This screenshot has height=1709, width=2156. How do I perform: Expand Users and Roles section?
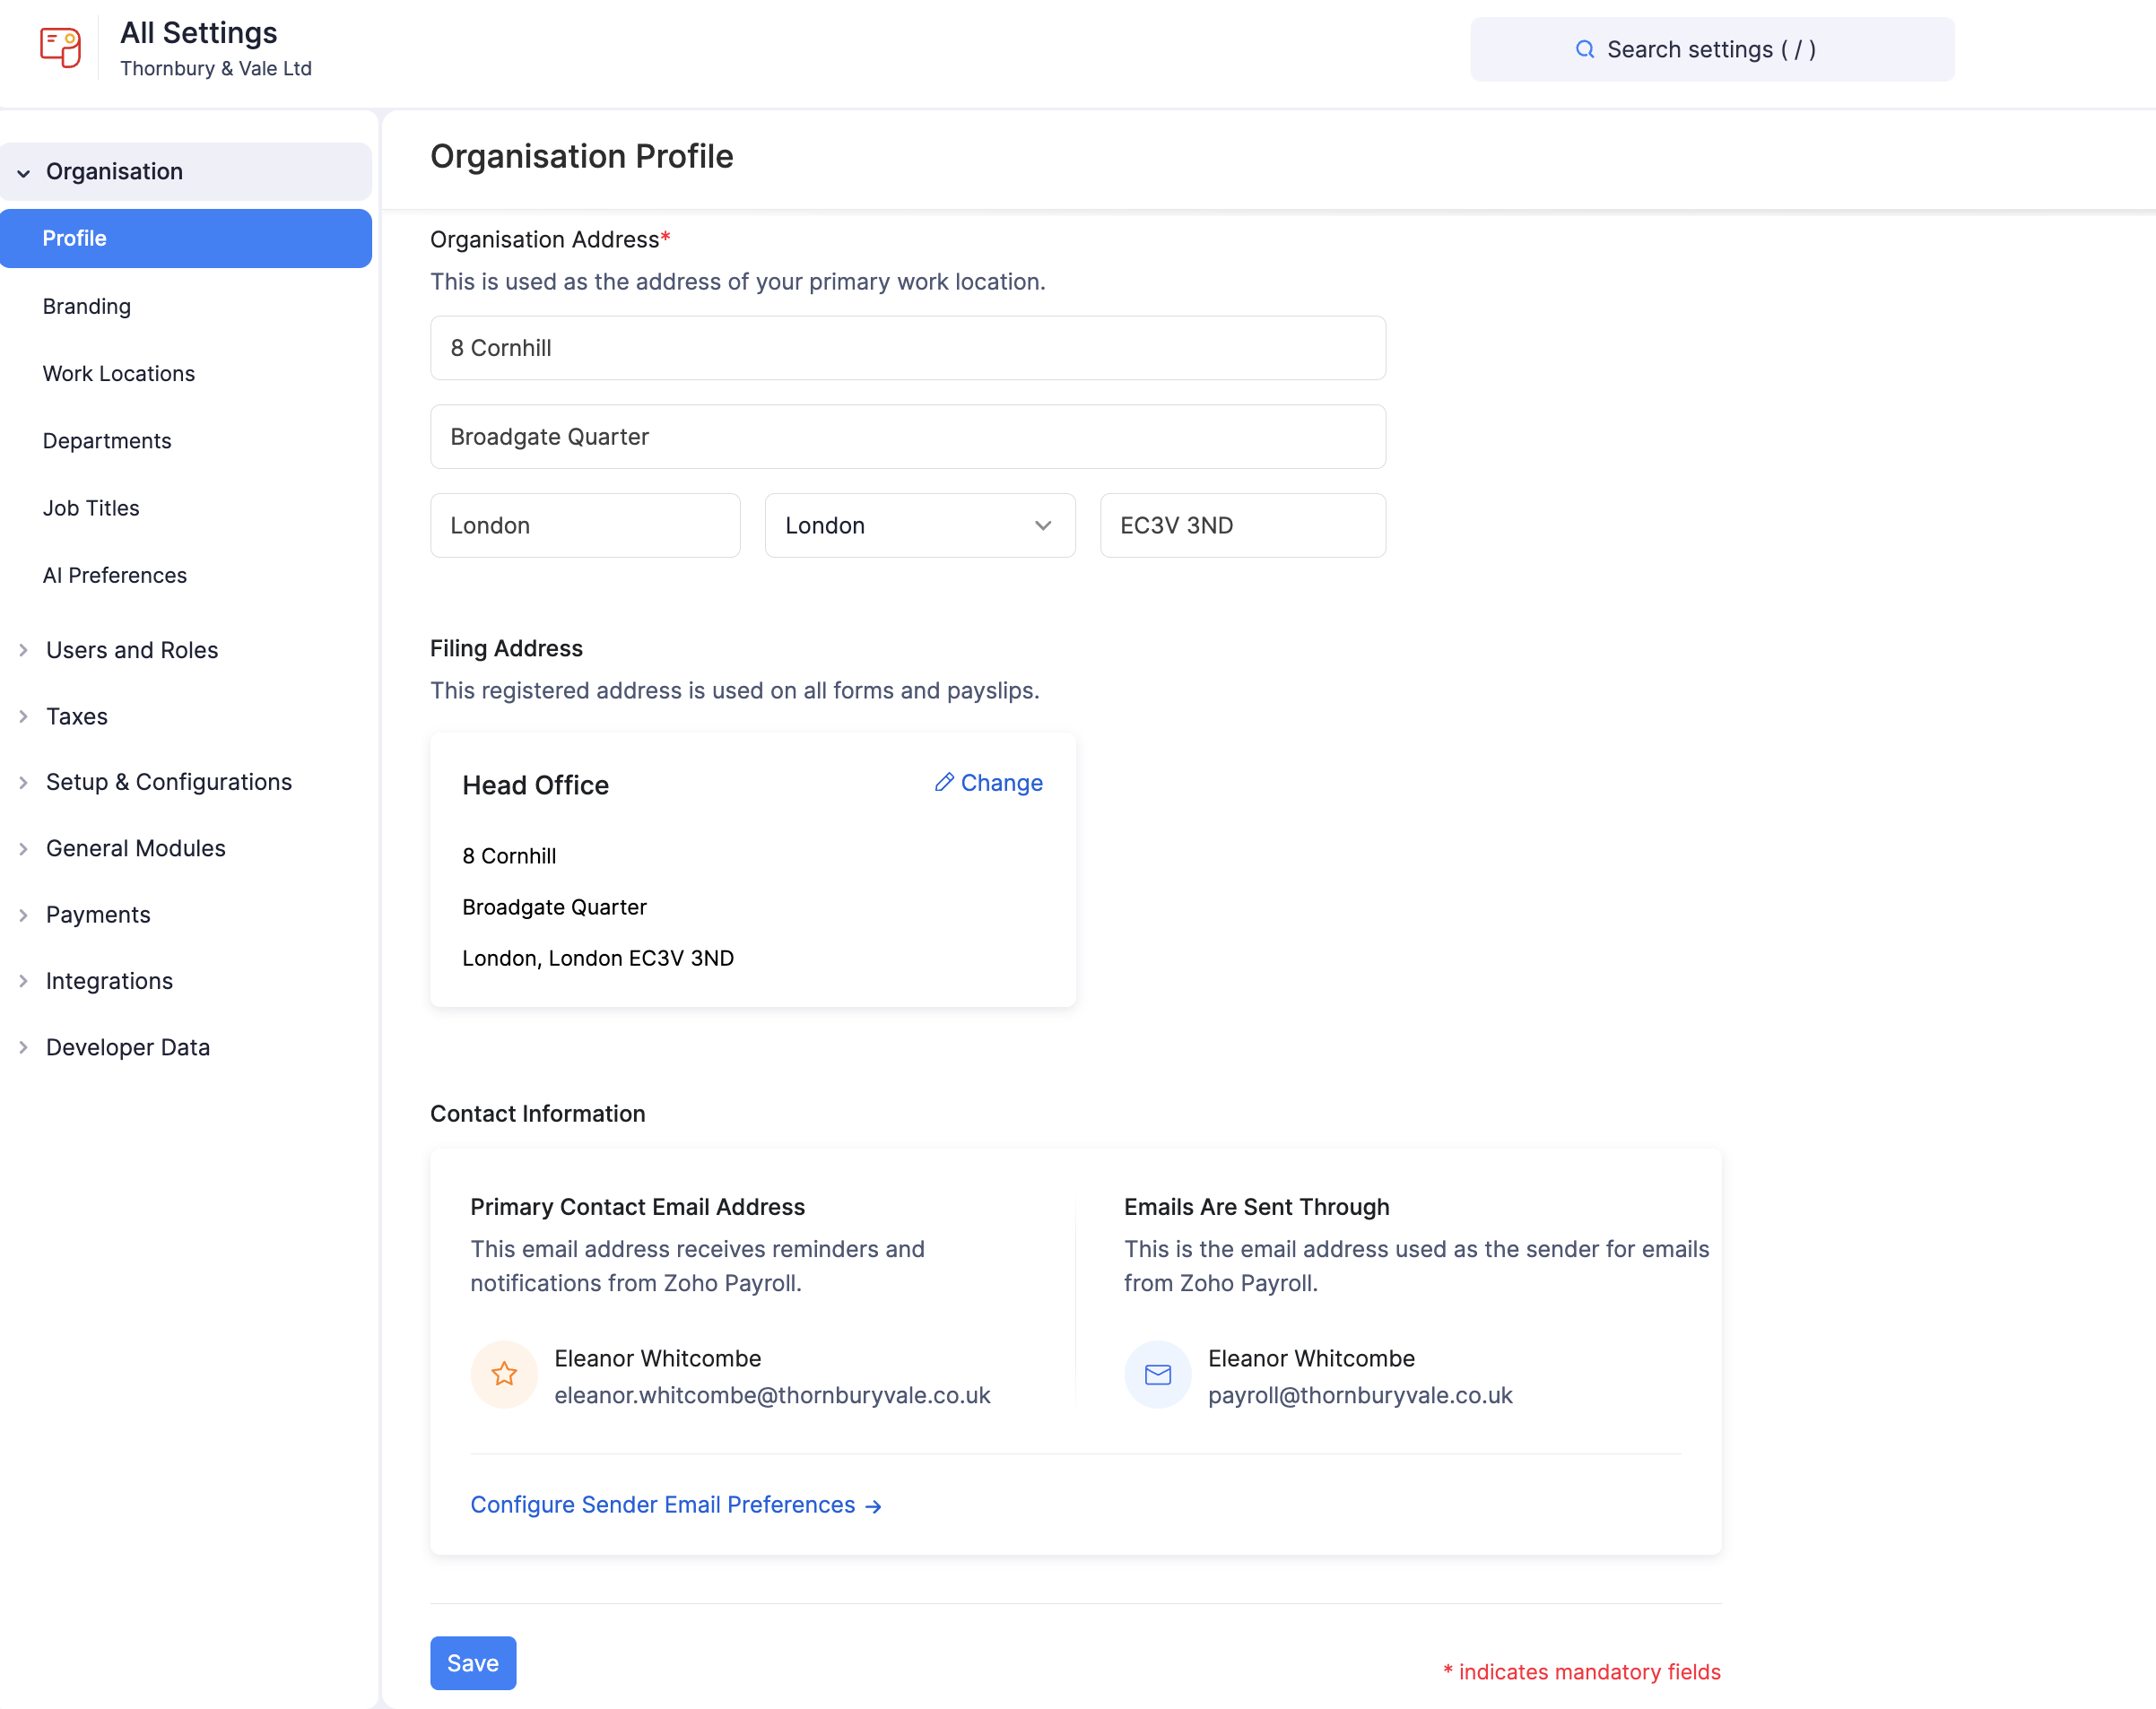click(x=132, y=650)
